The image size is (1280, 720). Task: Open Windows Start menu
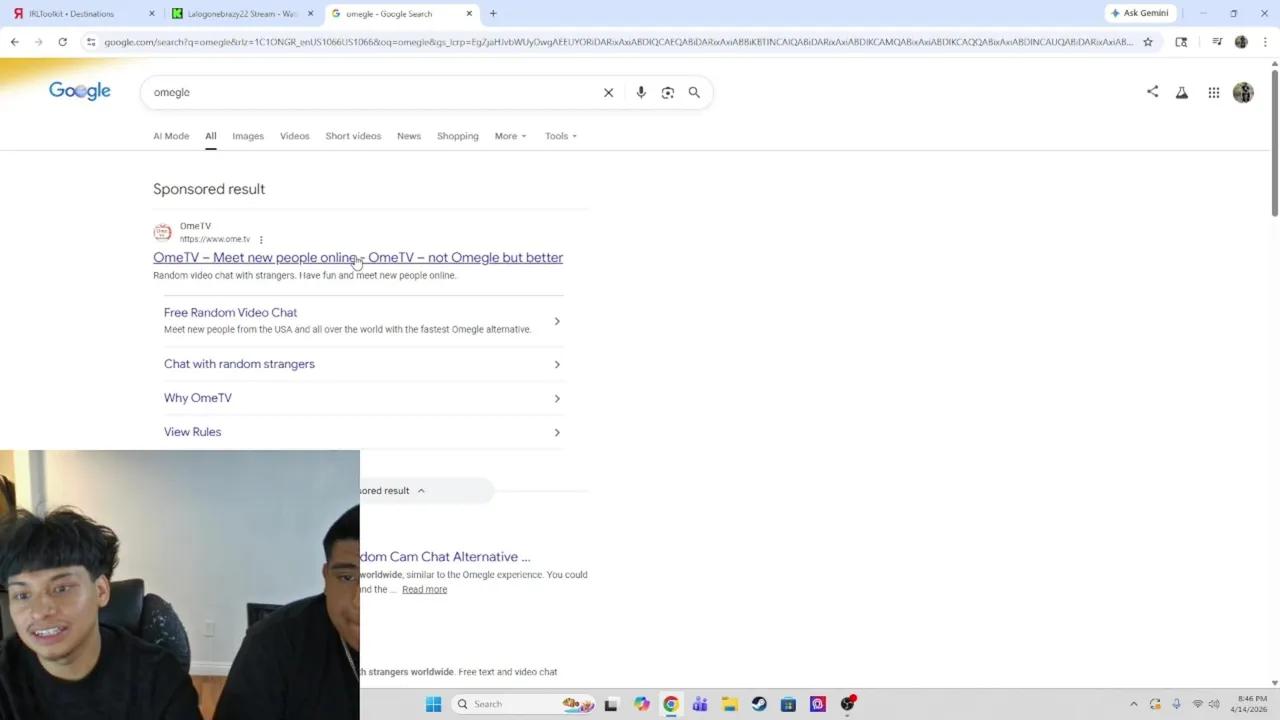(433, 704)
